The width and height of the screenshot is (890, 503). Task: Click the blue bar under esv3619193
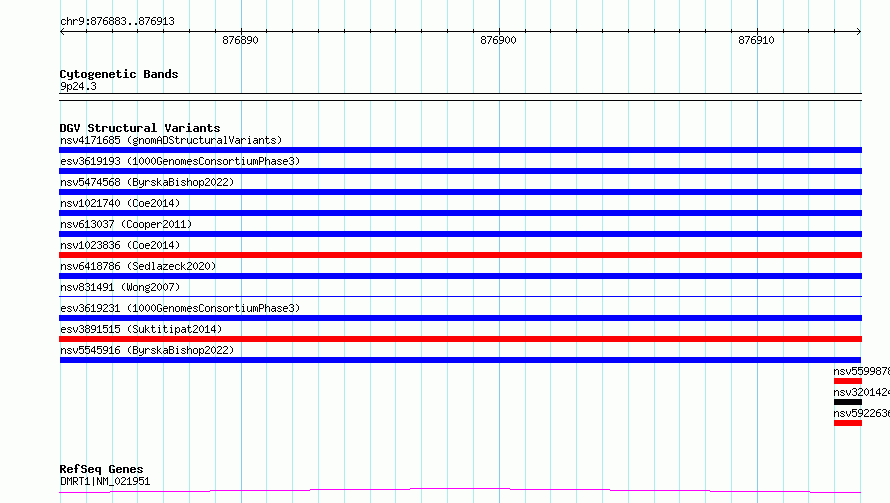tap(460, 171)
